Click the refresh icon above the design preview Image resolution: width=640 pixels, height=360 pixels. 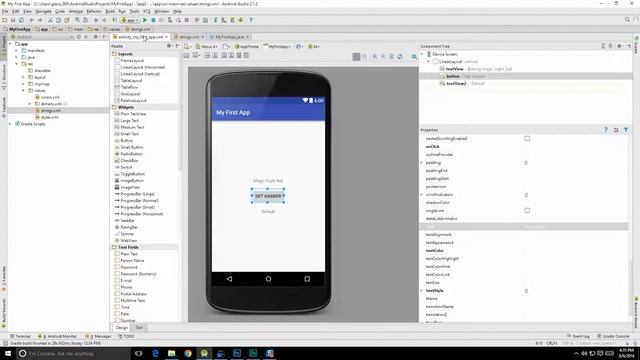click(x=400, y=56)
